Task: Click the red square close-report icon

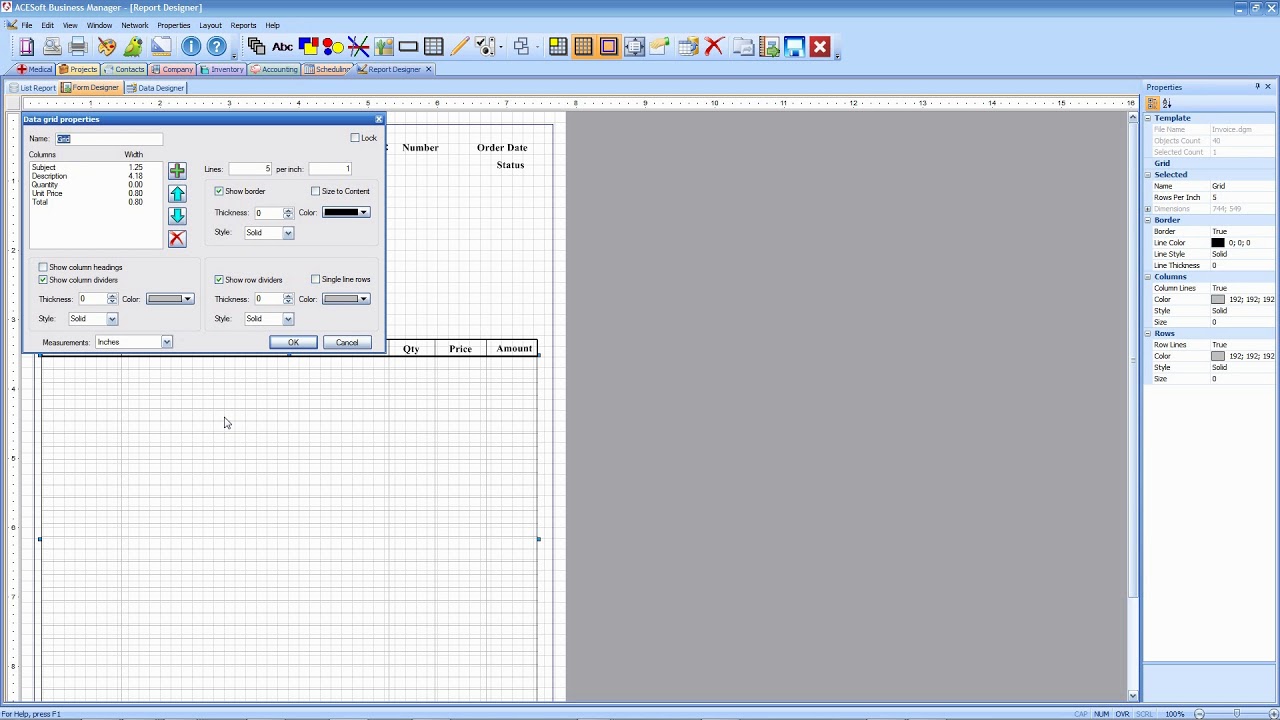Action: [820, 46]
